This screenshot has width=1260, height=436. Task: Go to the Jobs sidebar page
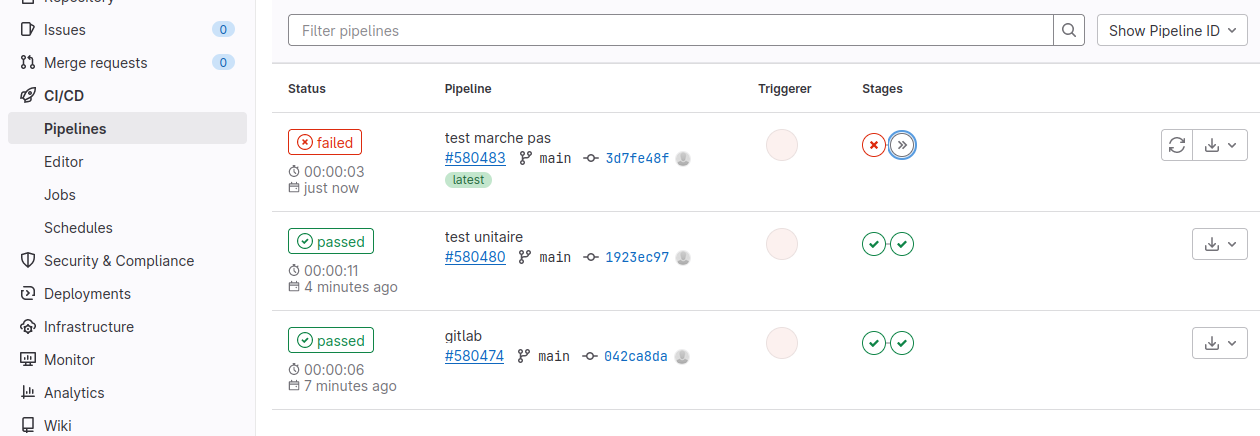click(60, 195)
